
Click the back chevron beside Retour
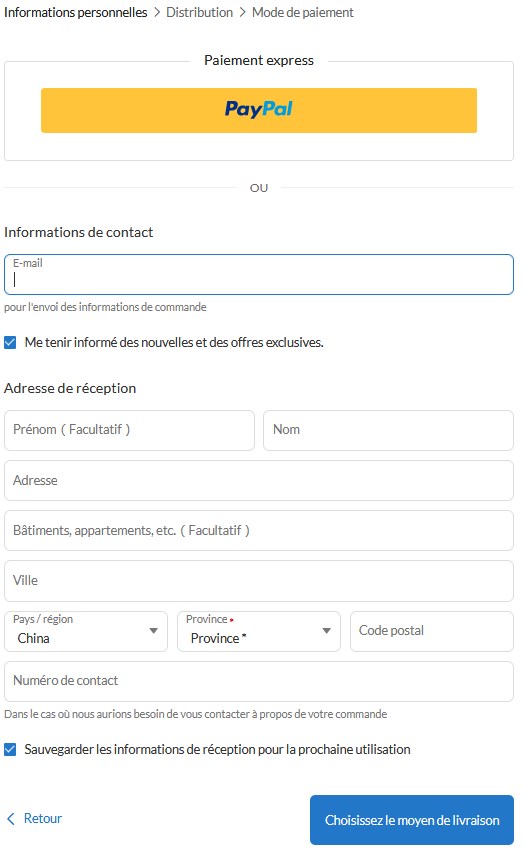pos(11,818)
